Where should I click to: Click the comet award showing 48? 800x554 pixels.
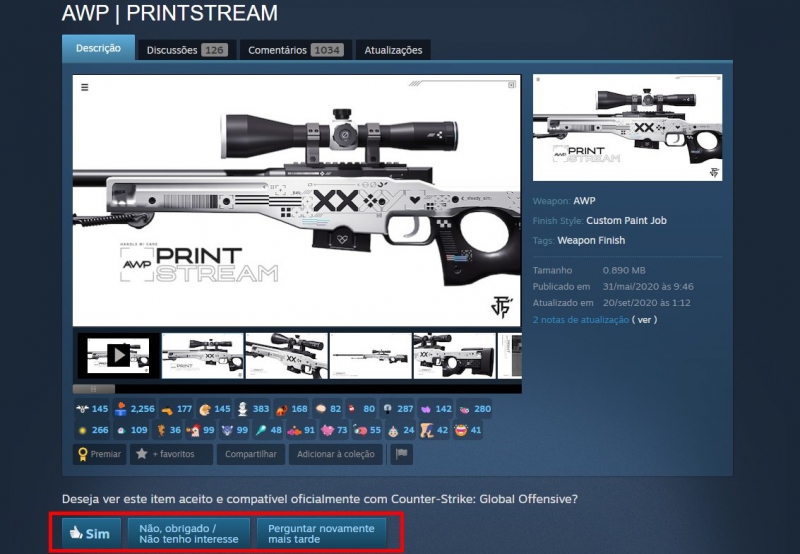click(x=268, y=430)
